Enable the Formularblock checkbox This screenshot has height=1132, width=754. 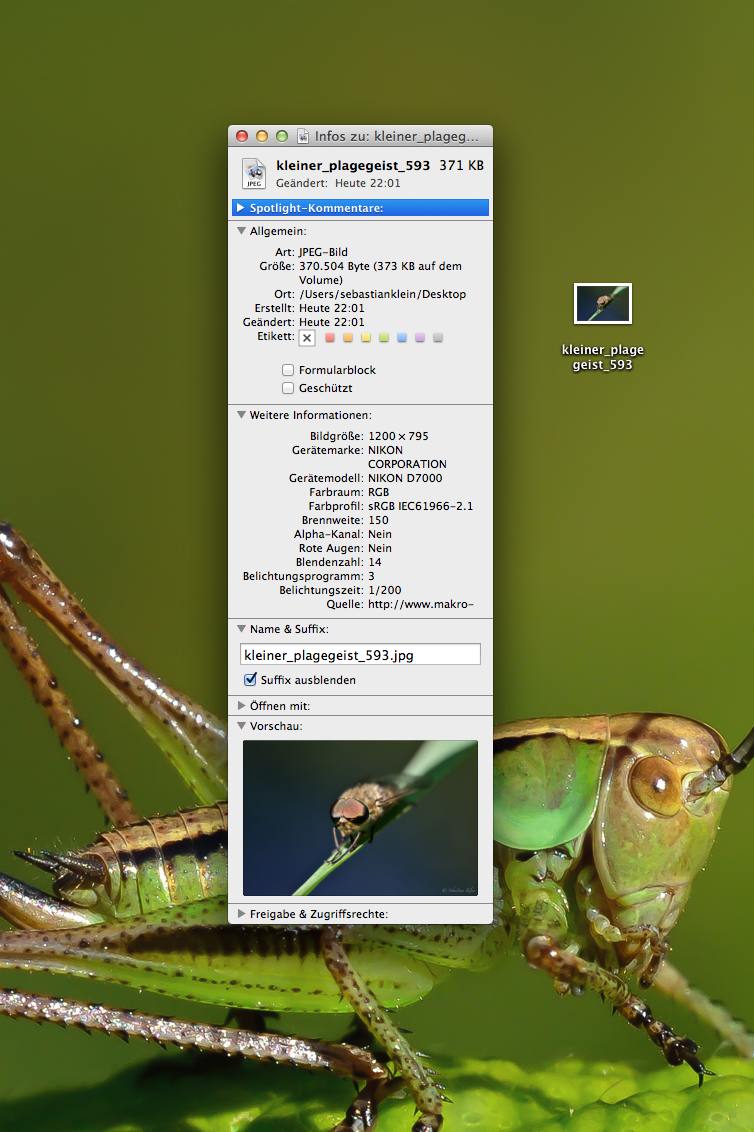[288, 370]
